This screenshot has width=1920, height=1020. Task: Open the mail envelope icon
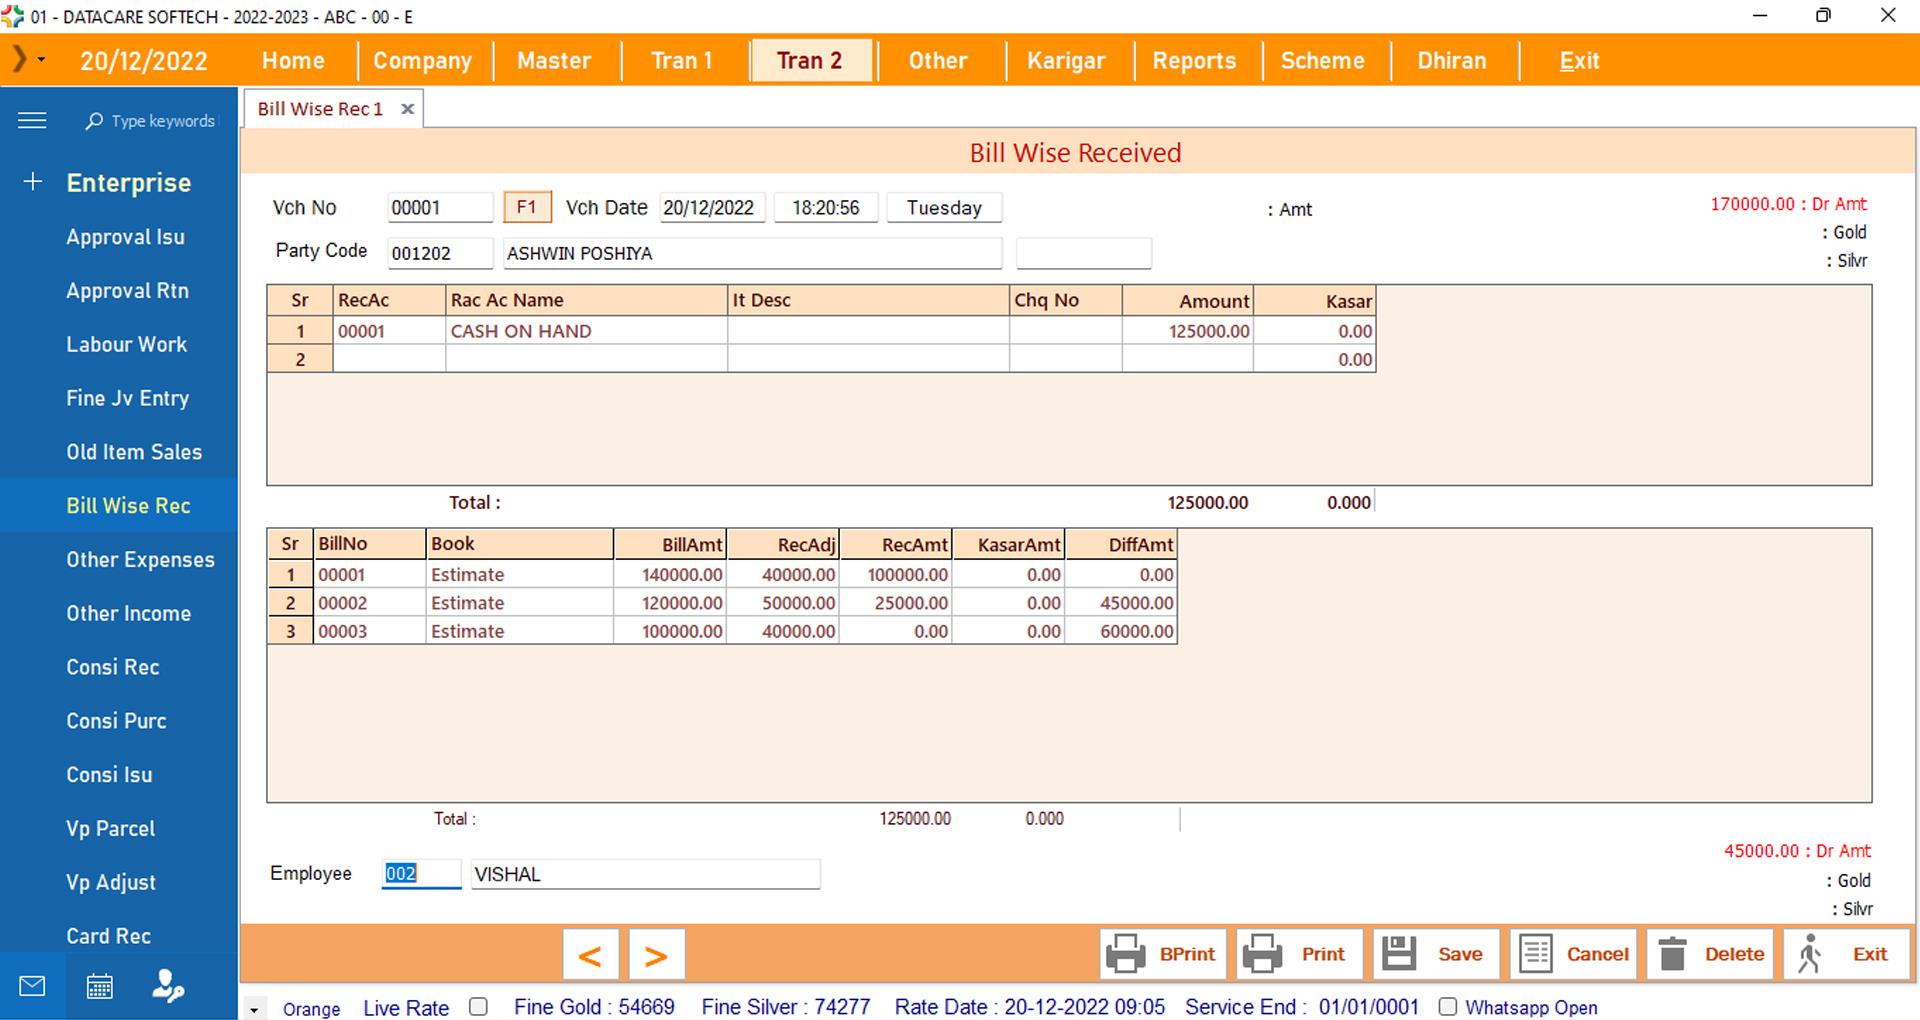click(x=32, y=987)
